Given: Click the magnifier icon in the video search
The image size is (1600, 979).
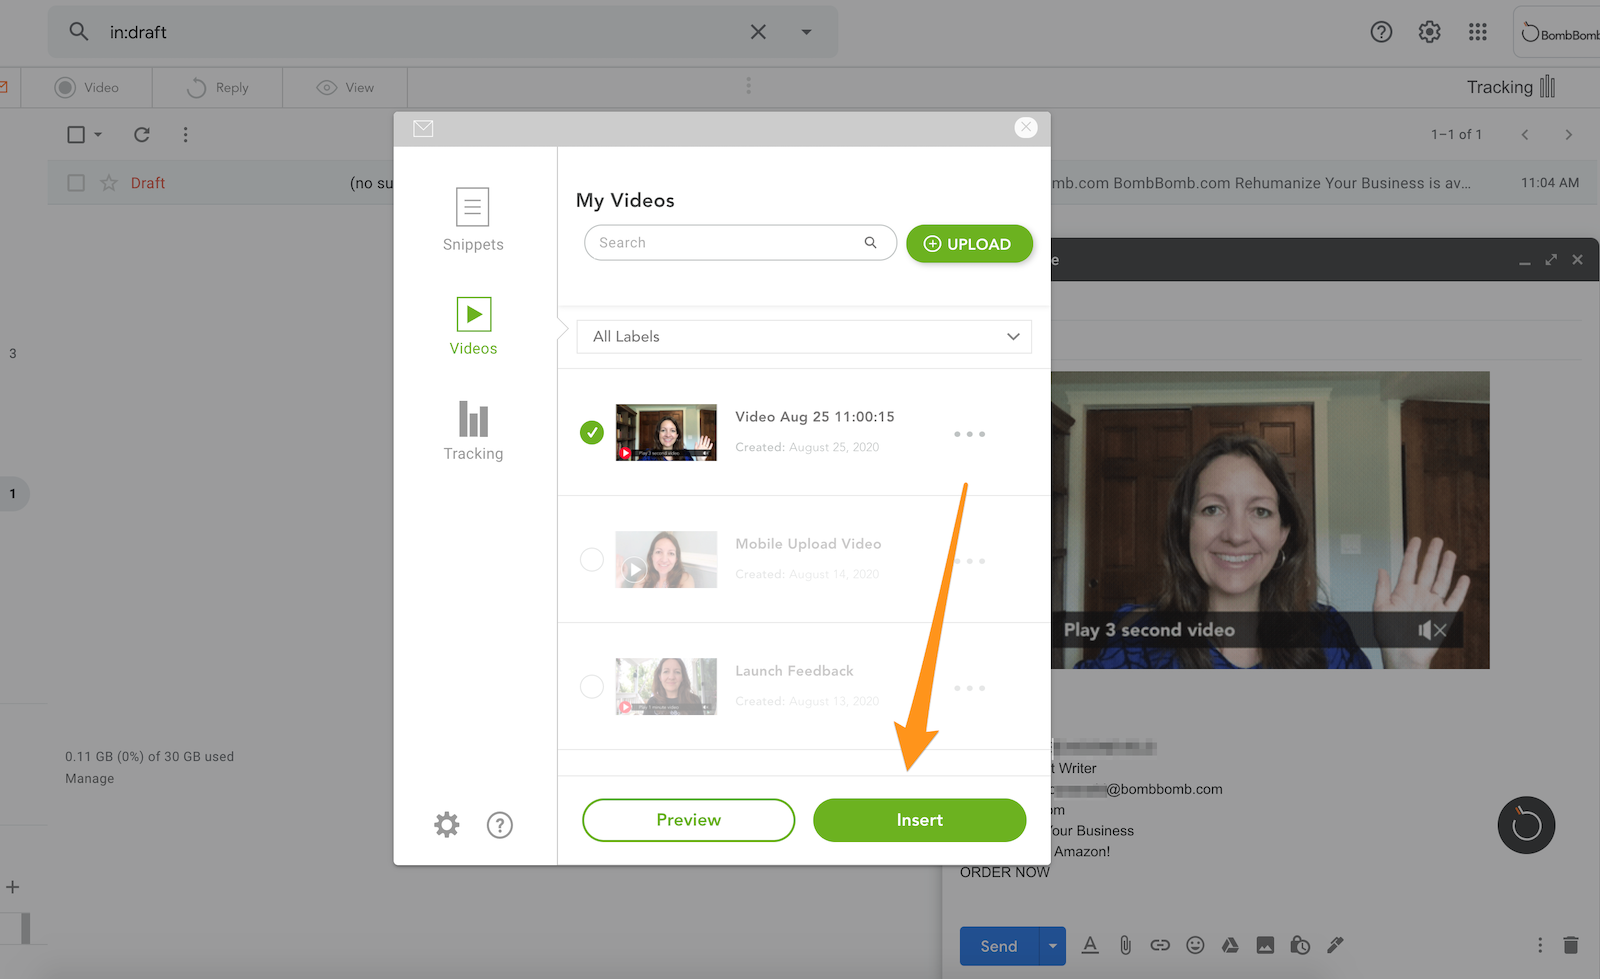Looking at the screenshot, I should tap(871, 242).
